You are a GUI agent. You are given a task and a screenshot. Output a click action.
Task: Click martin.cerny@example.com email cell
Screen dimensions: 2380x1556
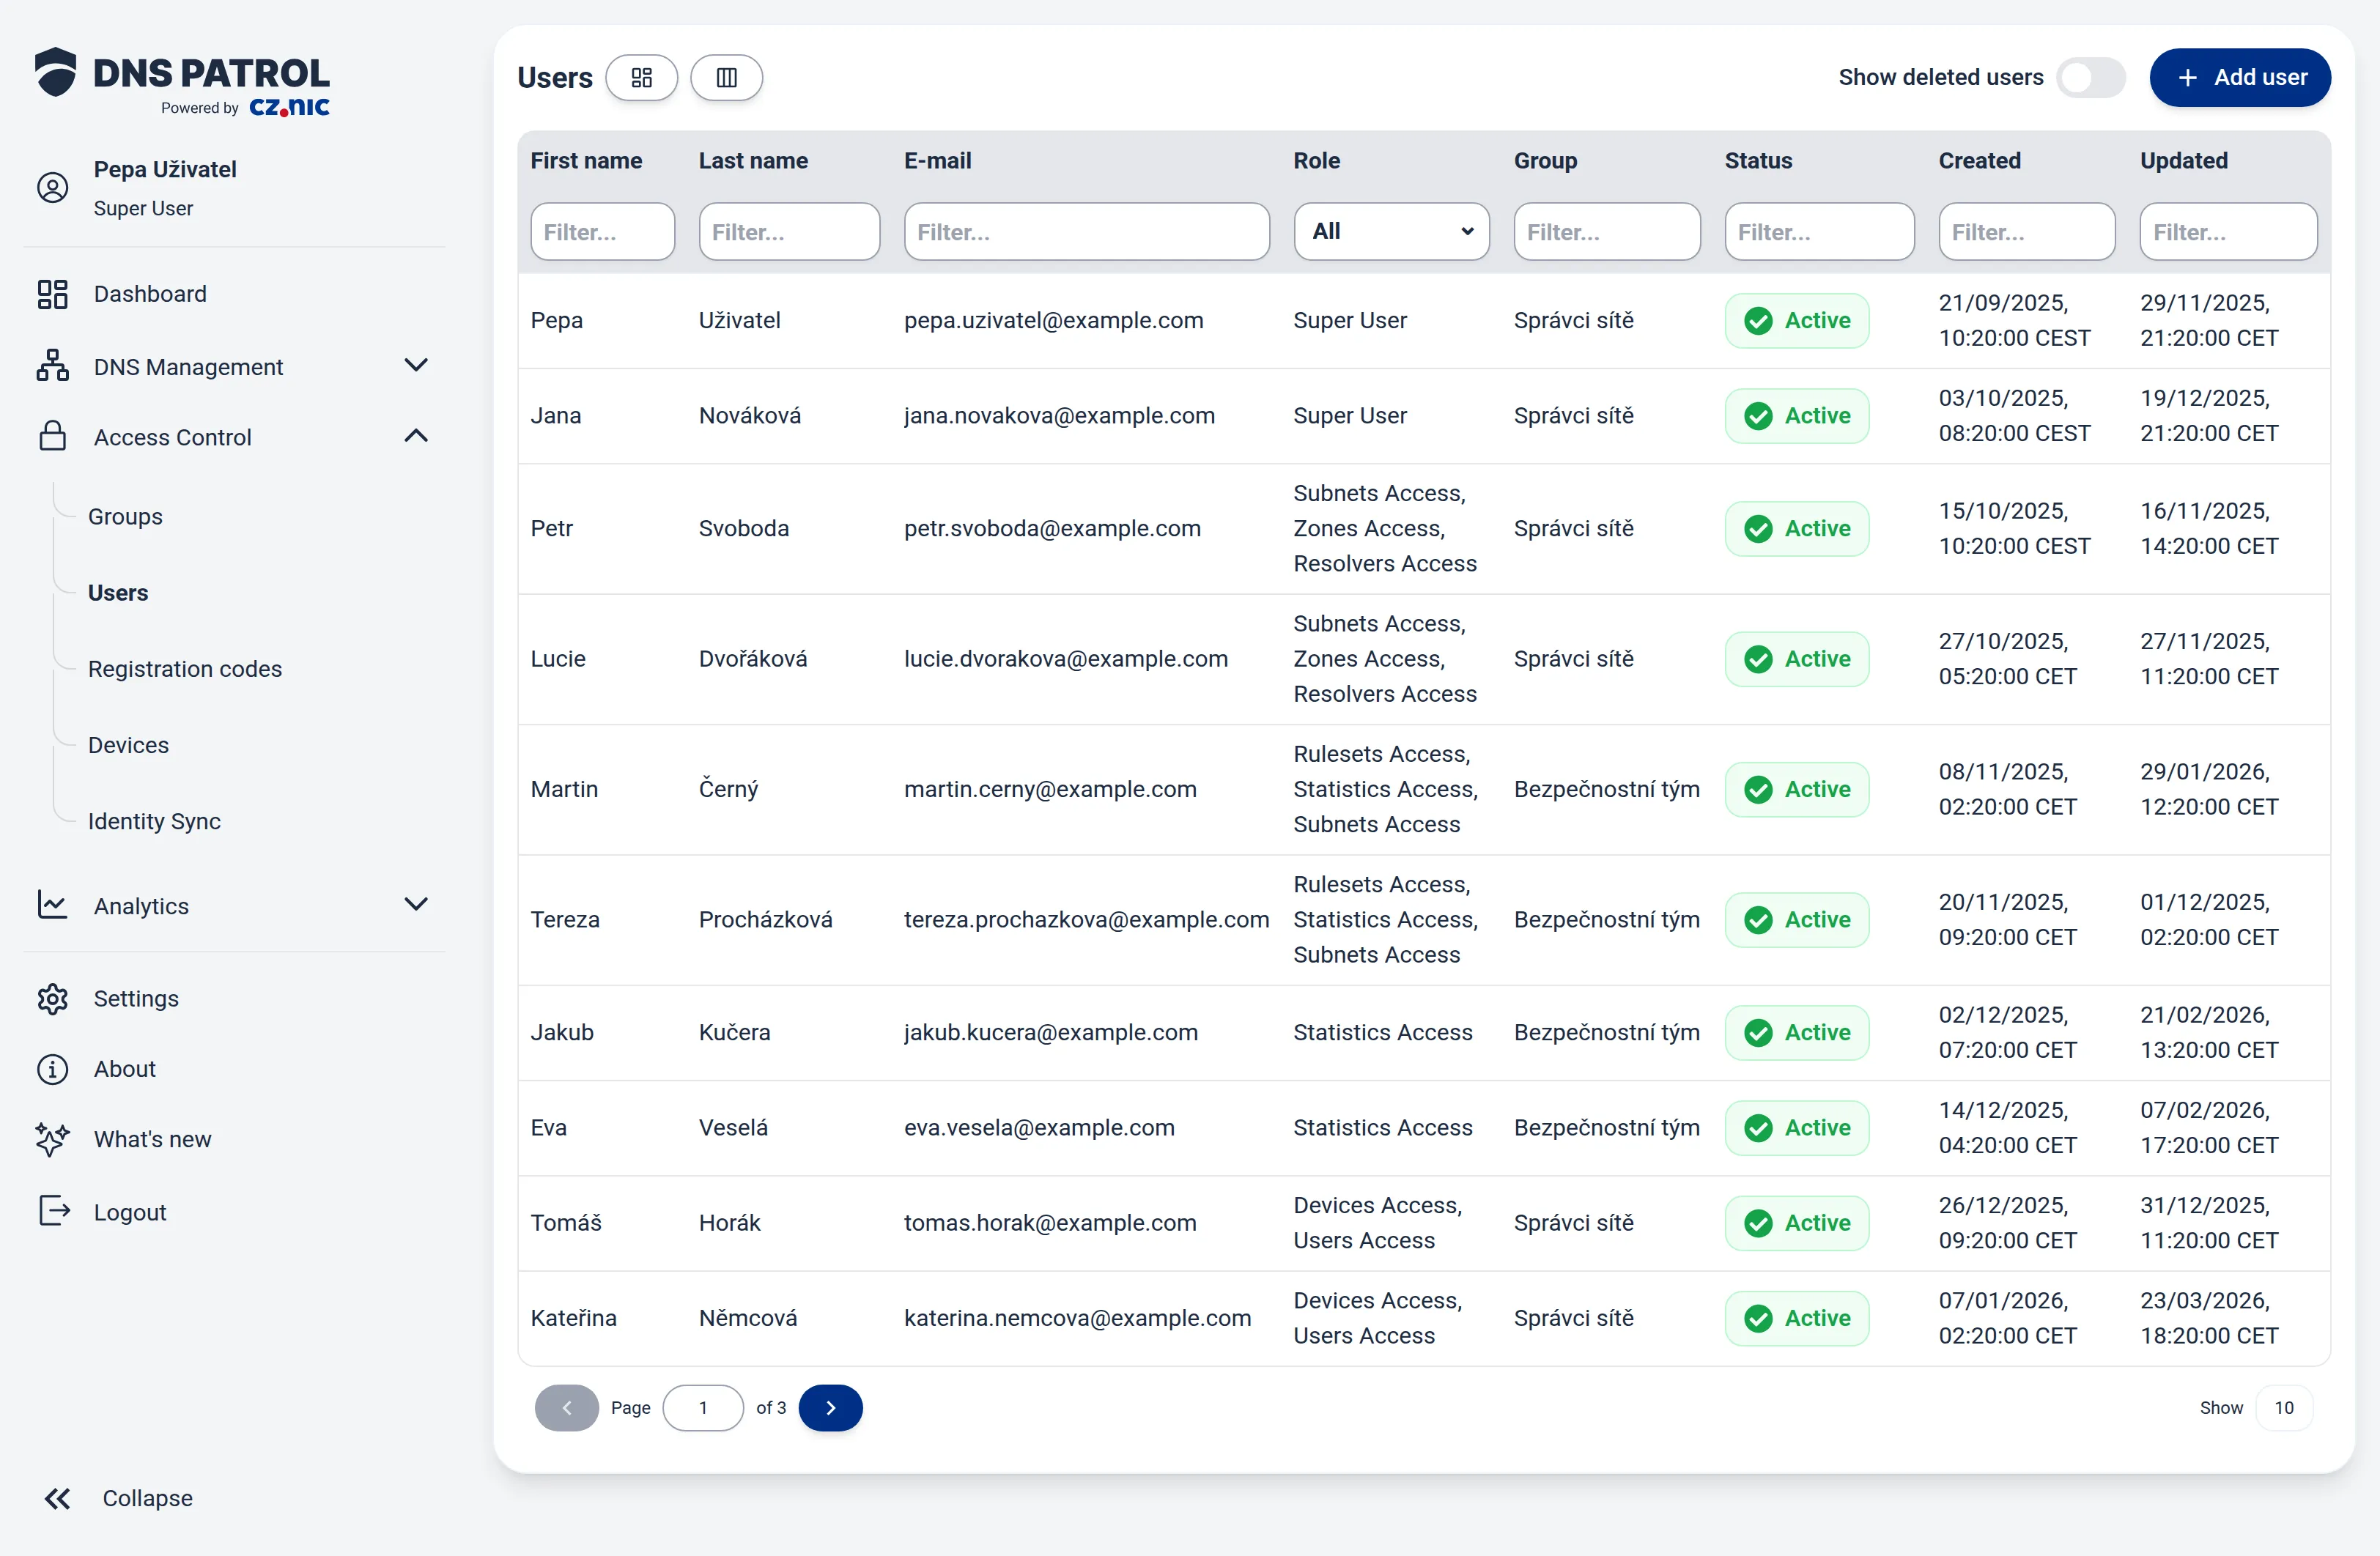point(1050,789)
